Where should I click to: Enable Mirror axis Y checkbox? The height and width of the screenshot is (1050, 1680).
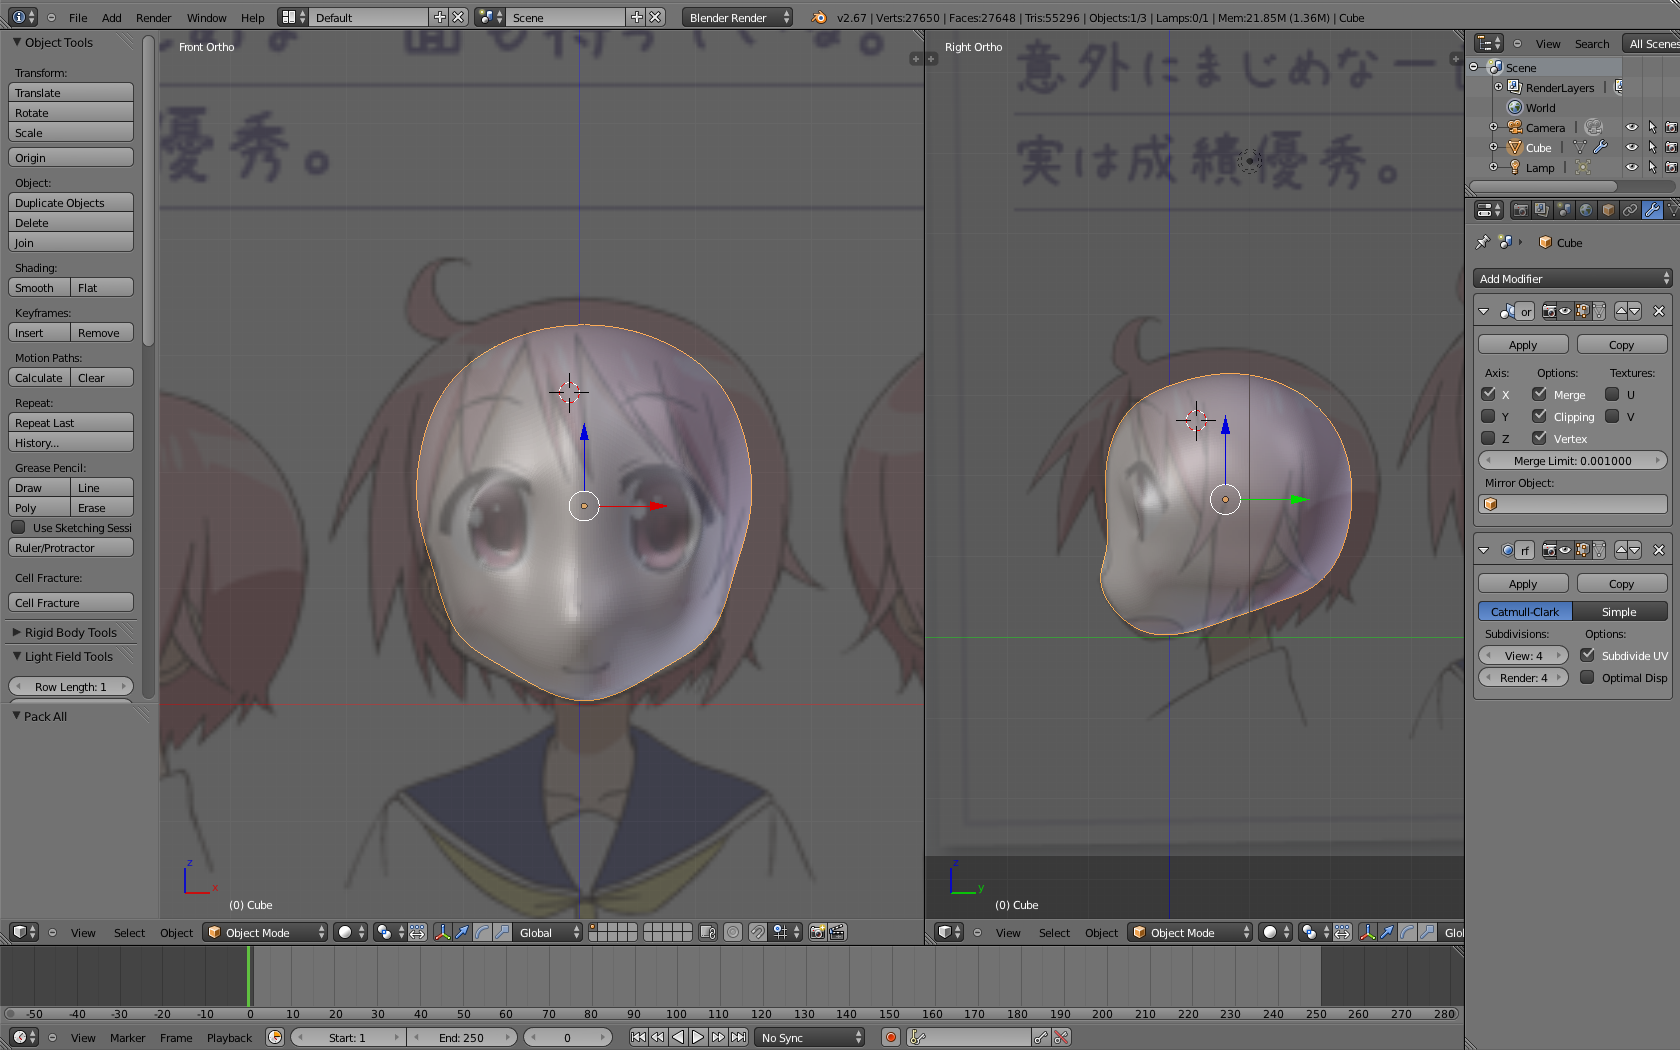click(x=1488, y=416)
